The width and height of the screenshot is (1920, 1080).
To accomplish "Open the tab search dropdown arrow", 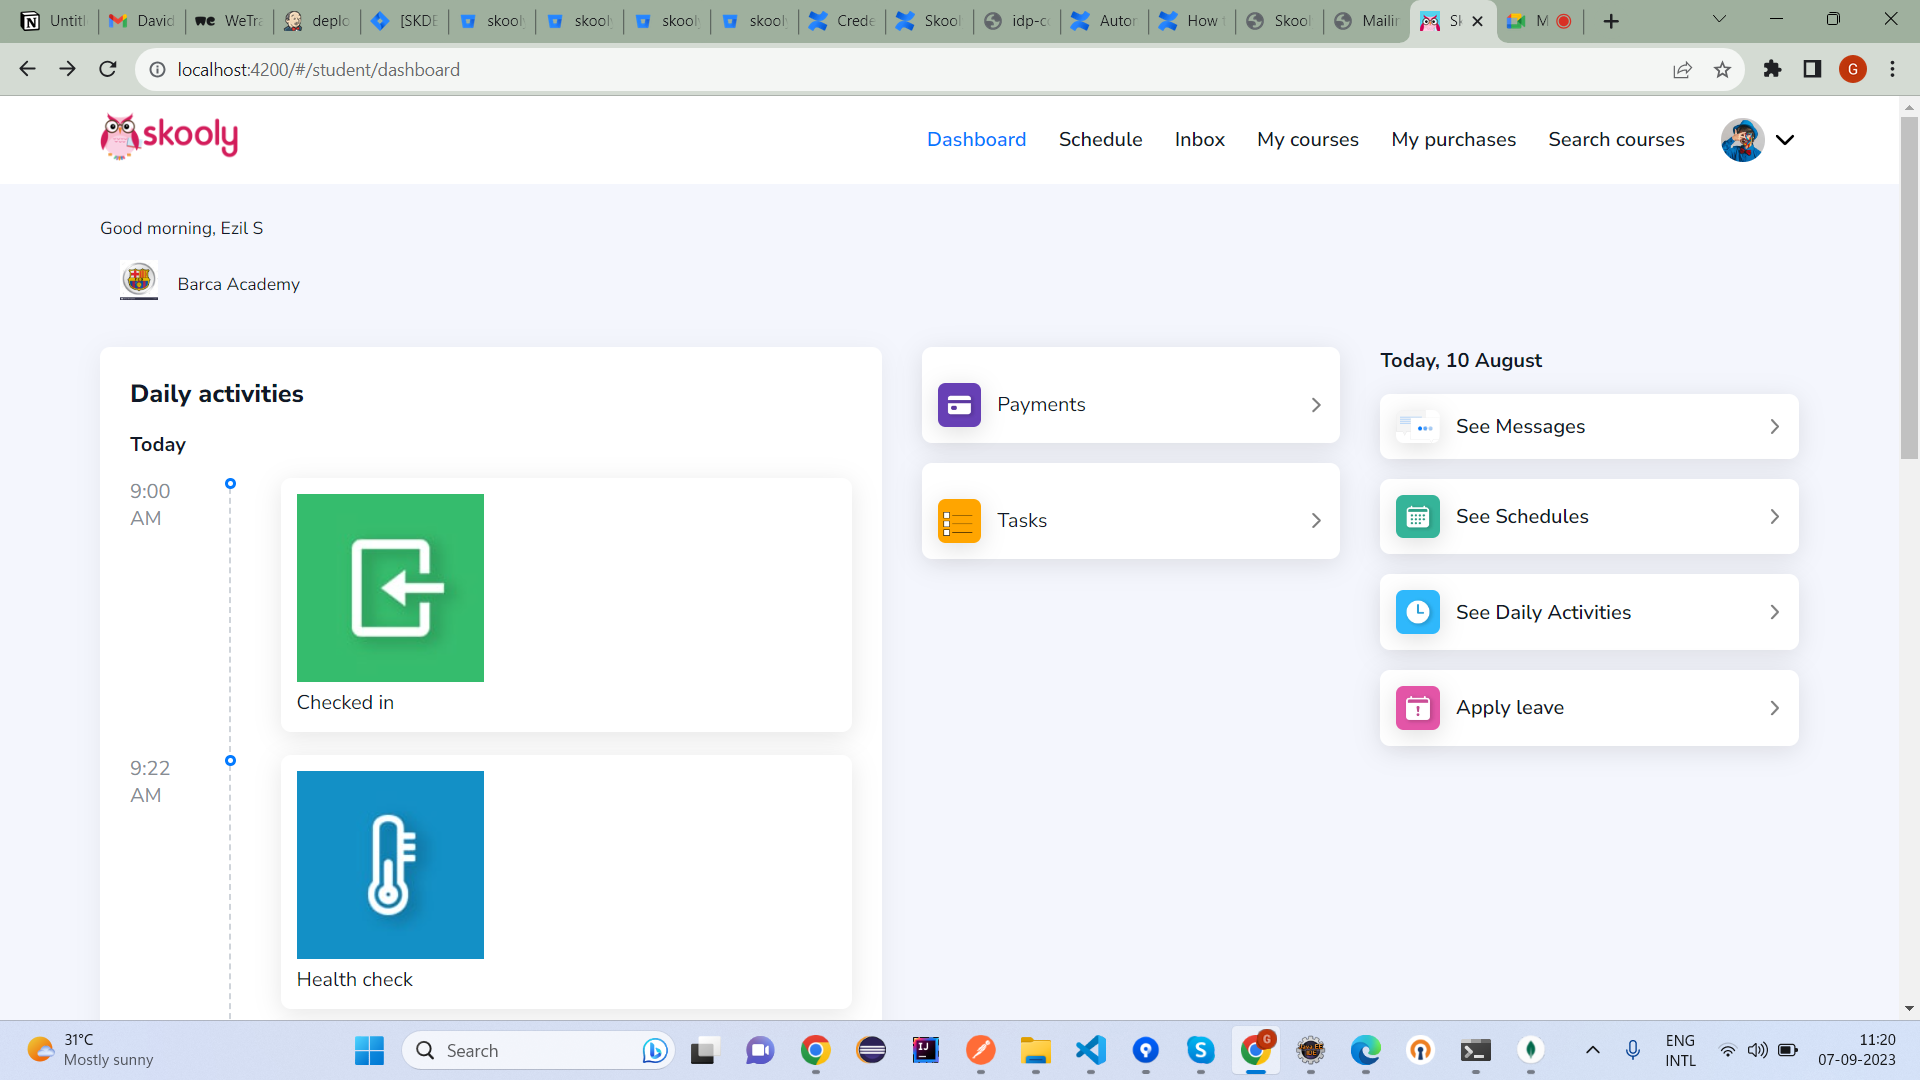I will tap(1719, 19).
